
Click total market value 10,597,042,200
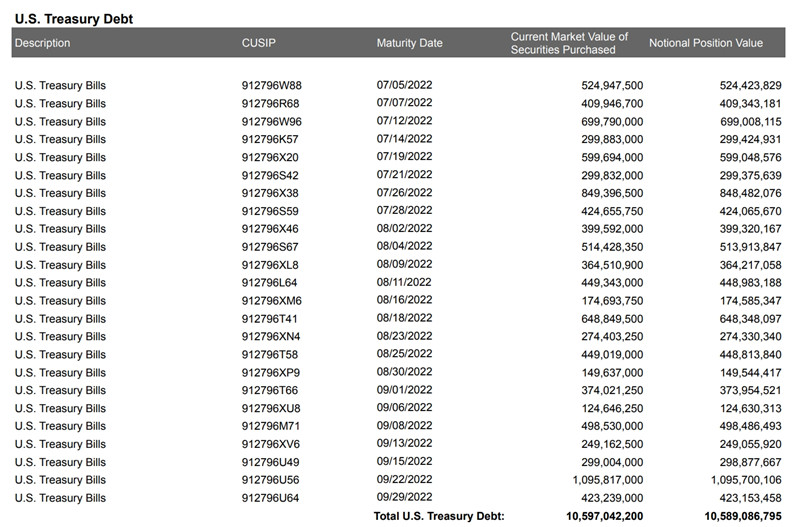(x=604, y=516)
